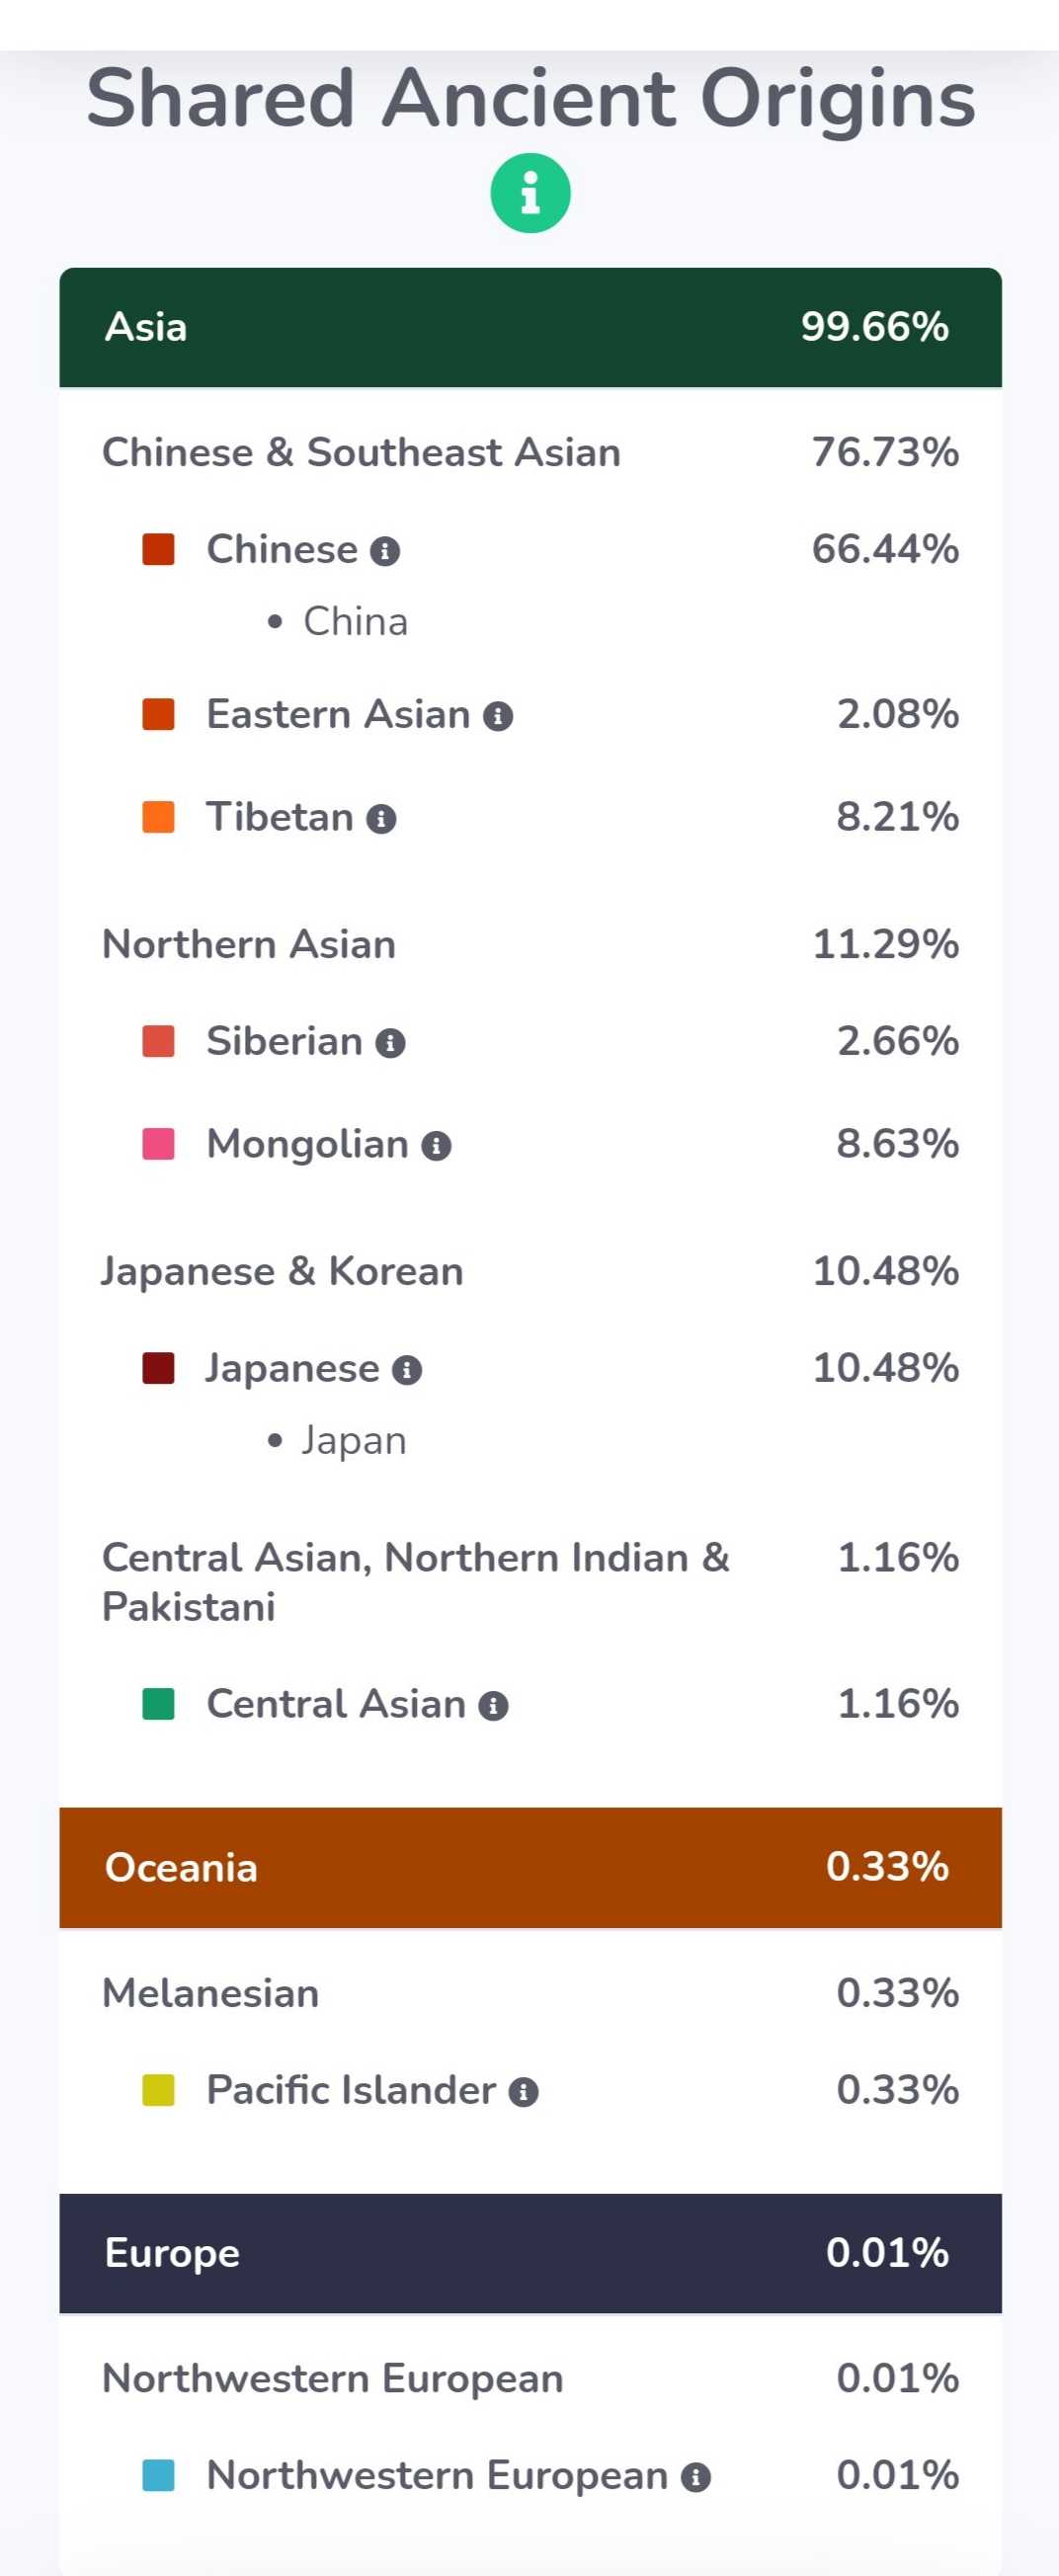
Task: Click the info icon beside Eastern Asian
Action: pos(498,716)
